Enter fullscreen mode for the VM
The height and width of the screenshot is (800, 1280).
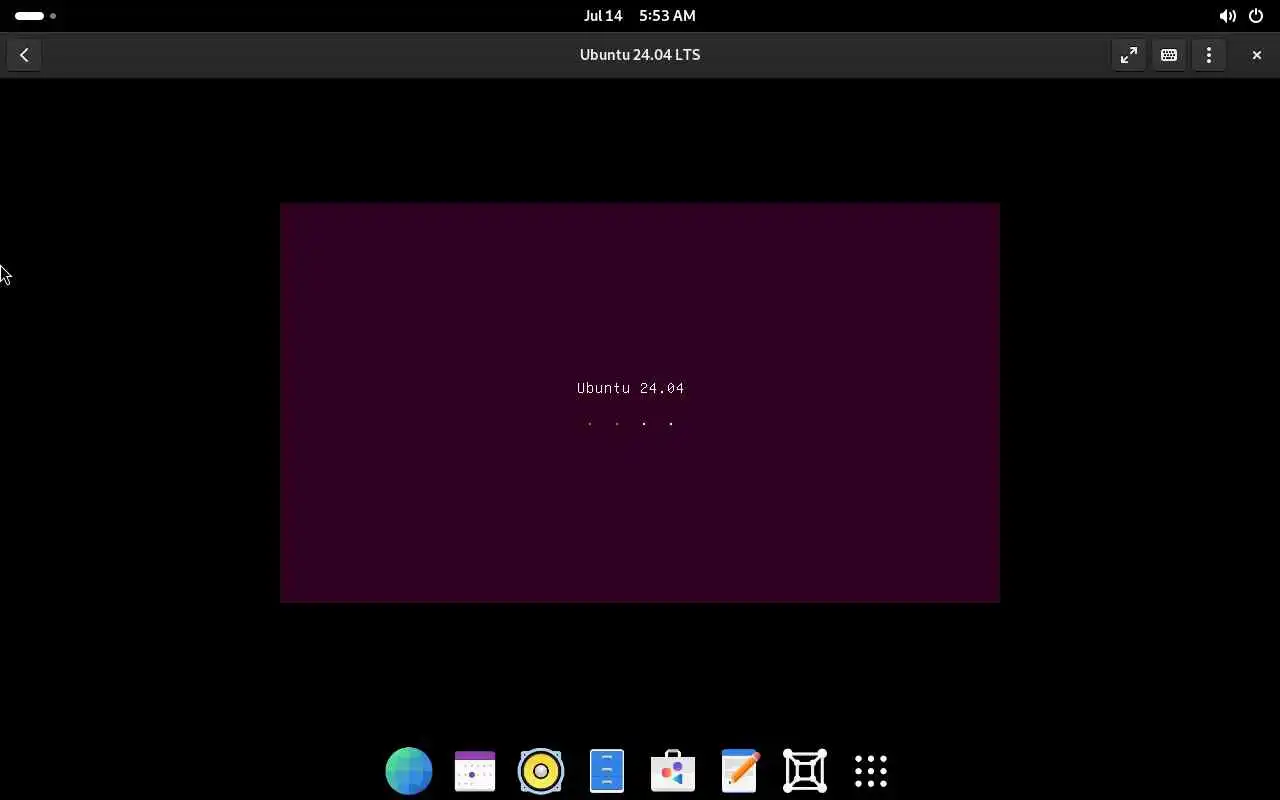pyautogui.click(x=1128, y=55)
